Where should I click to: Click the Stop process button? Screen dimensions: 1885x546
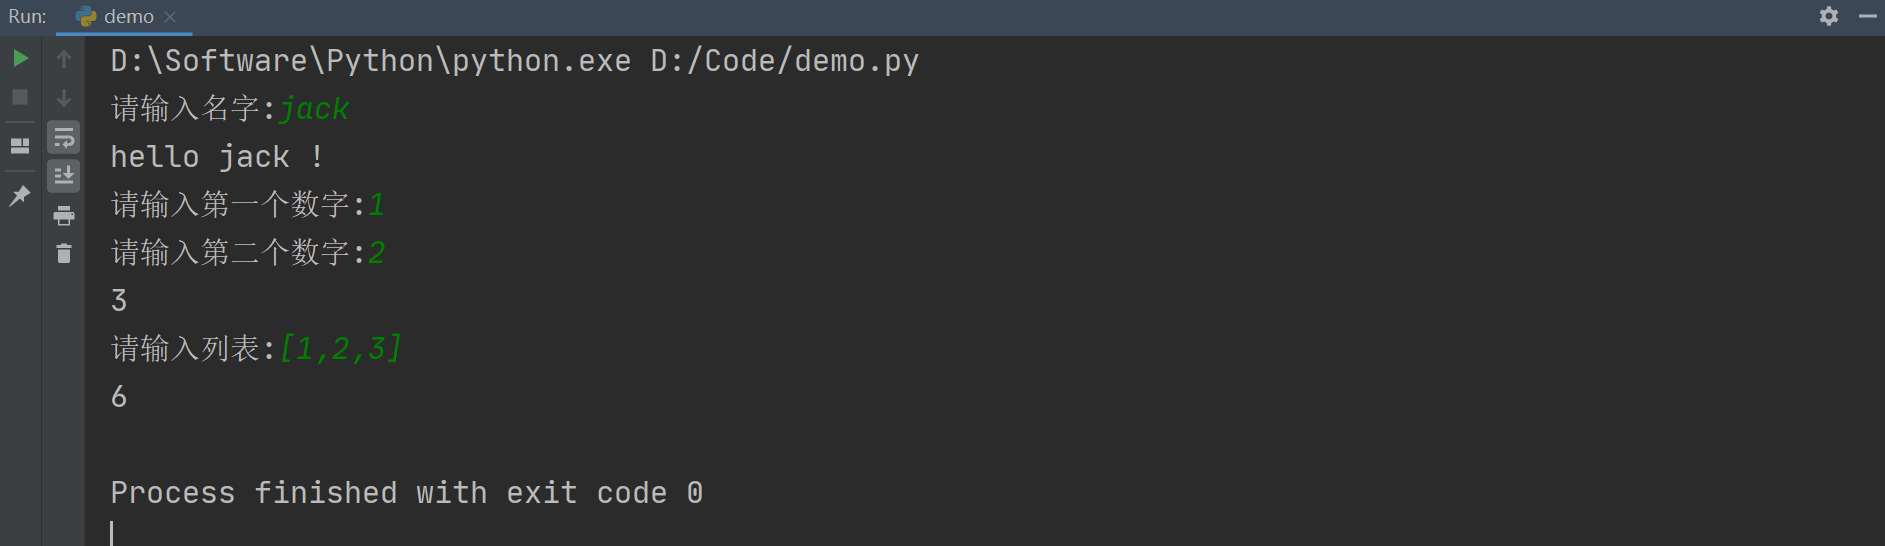click(x=20, y=97)
